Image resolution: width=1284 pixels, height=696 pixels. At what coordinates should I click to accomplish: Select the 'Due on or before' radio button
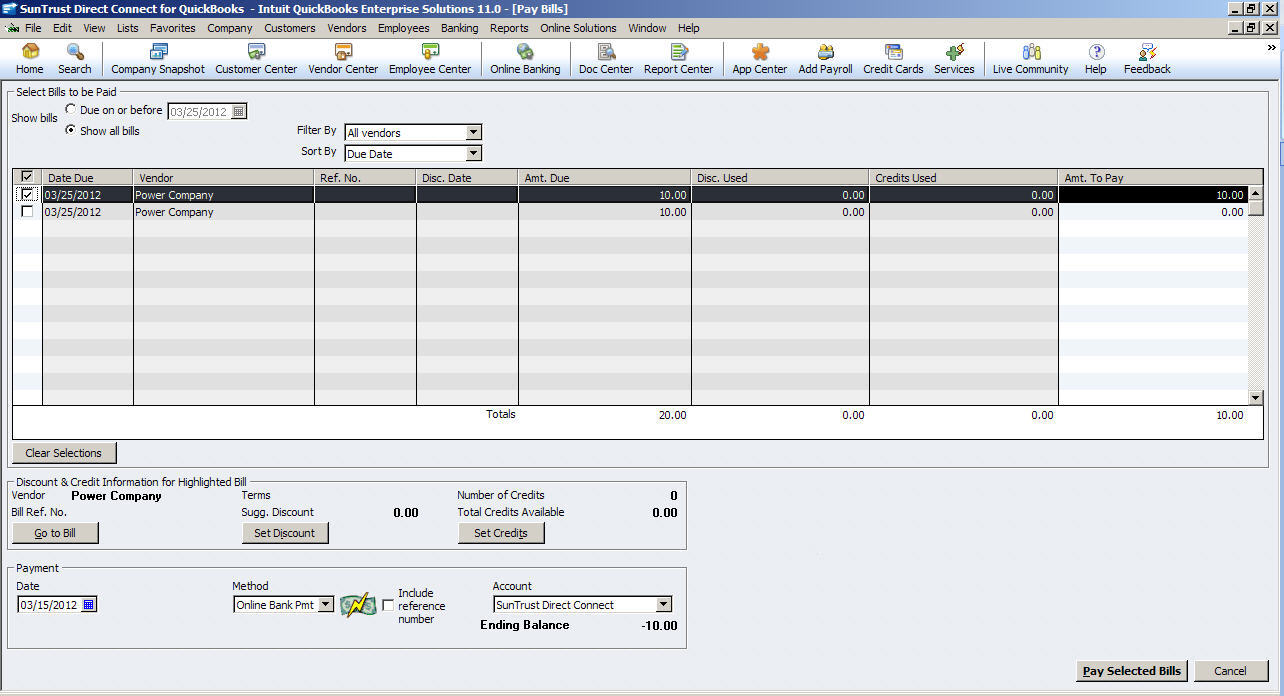click(x=71, y=110)
